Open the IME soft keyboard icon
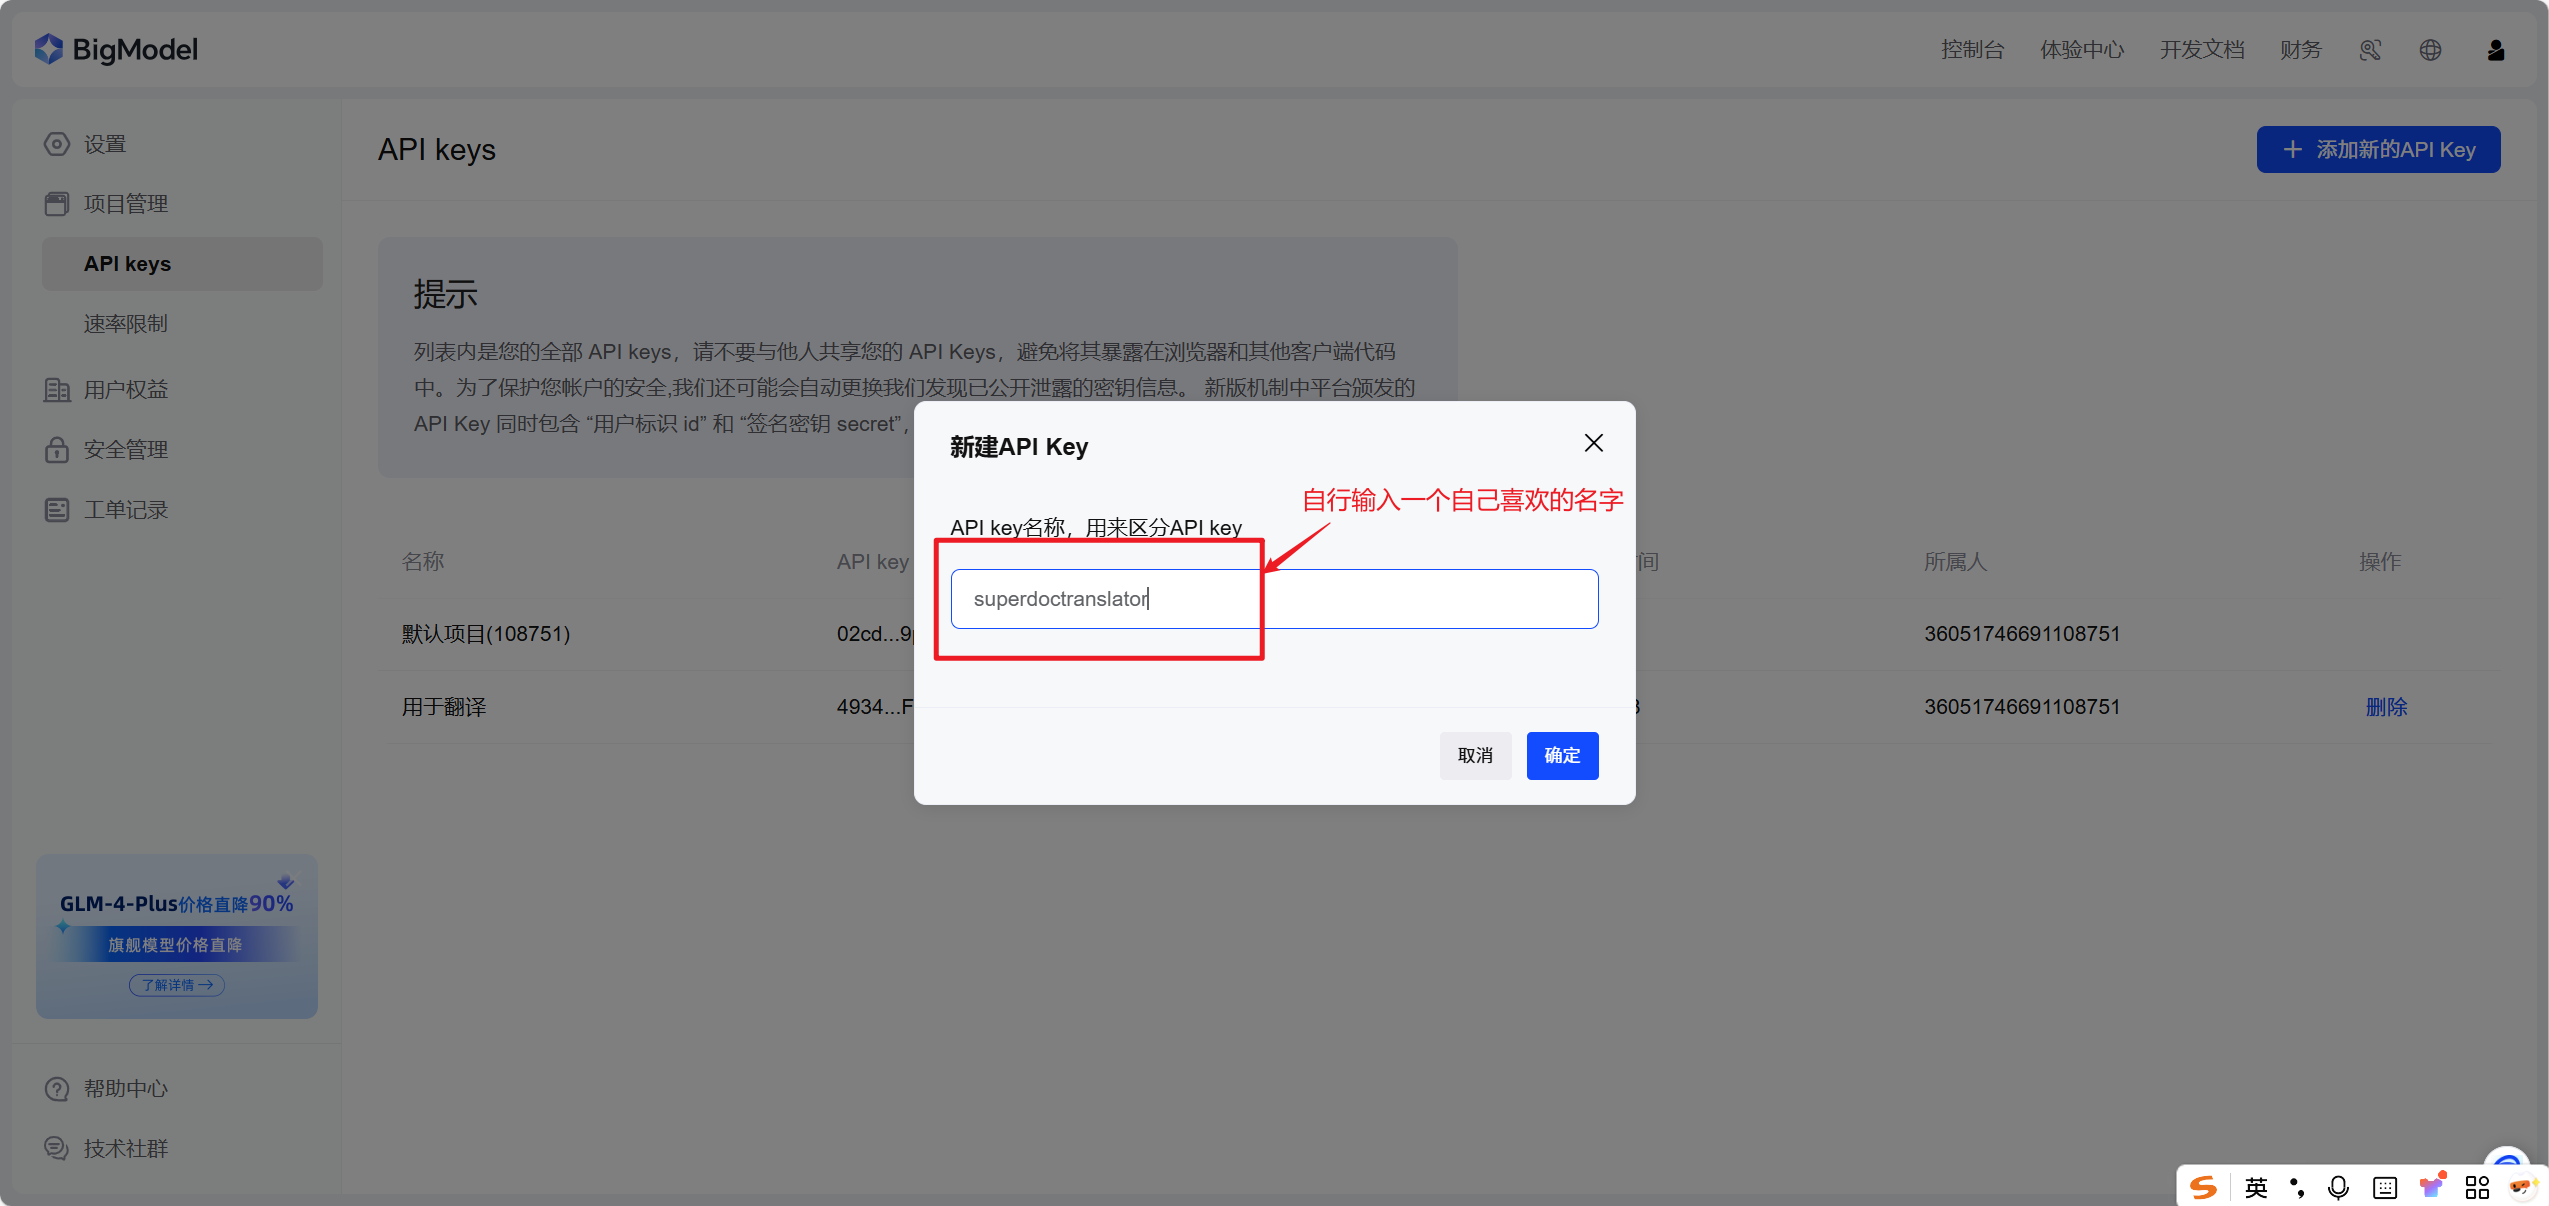2549x1206 pixels. point(2385,1187)
